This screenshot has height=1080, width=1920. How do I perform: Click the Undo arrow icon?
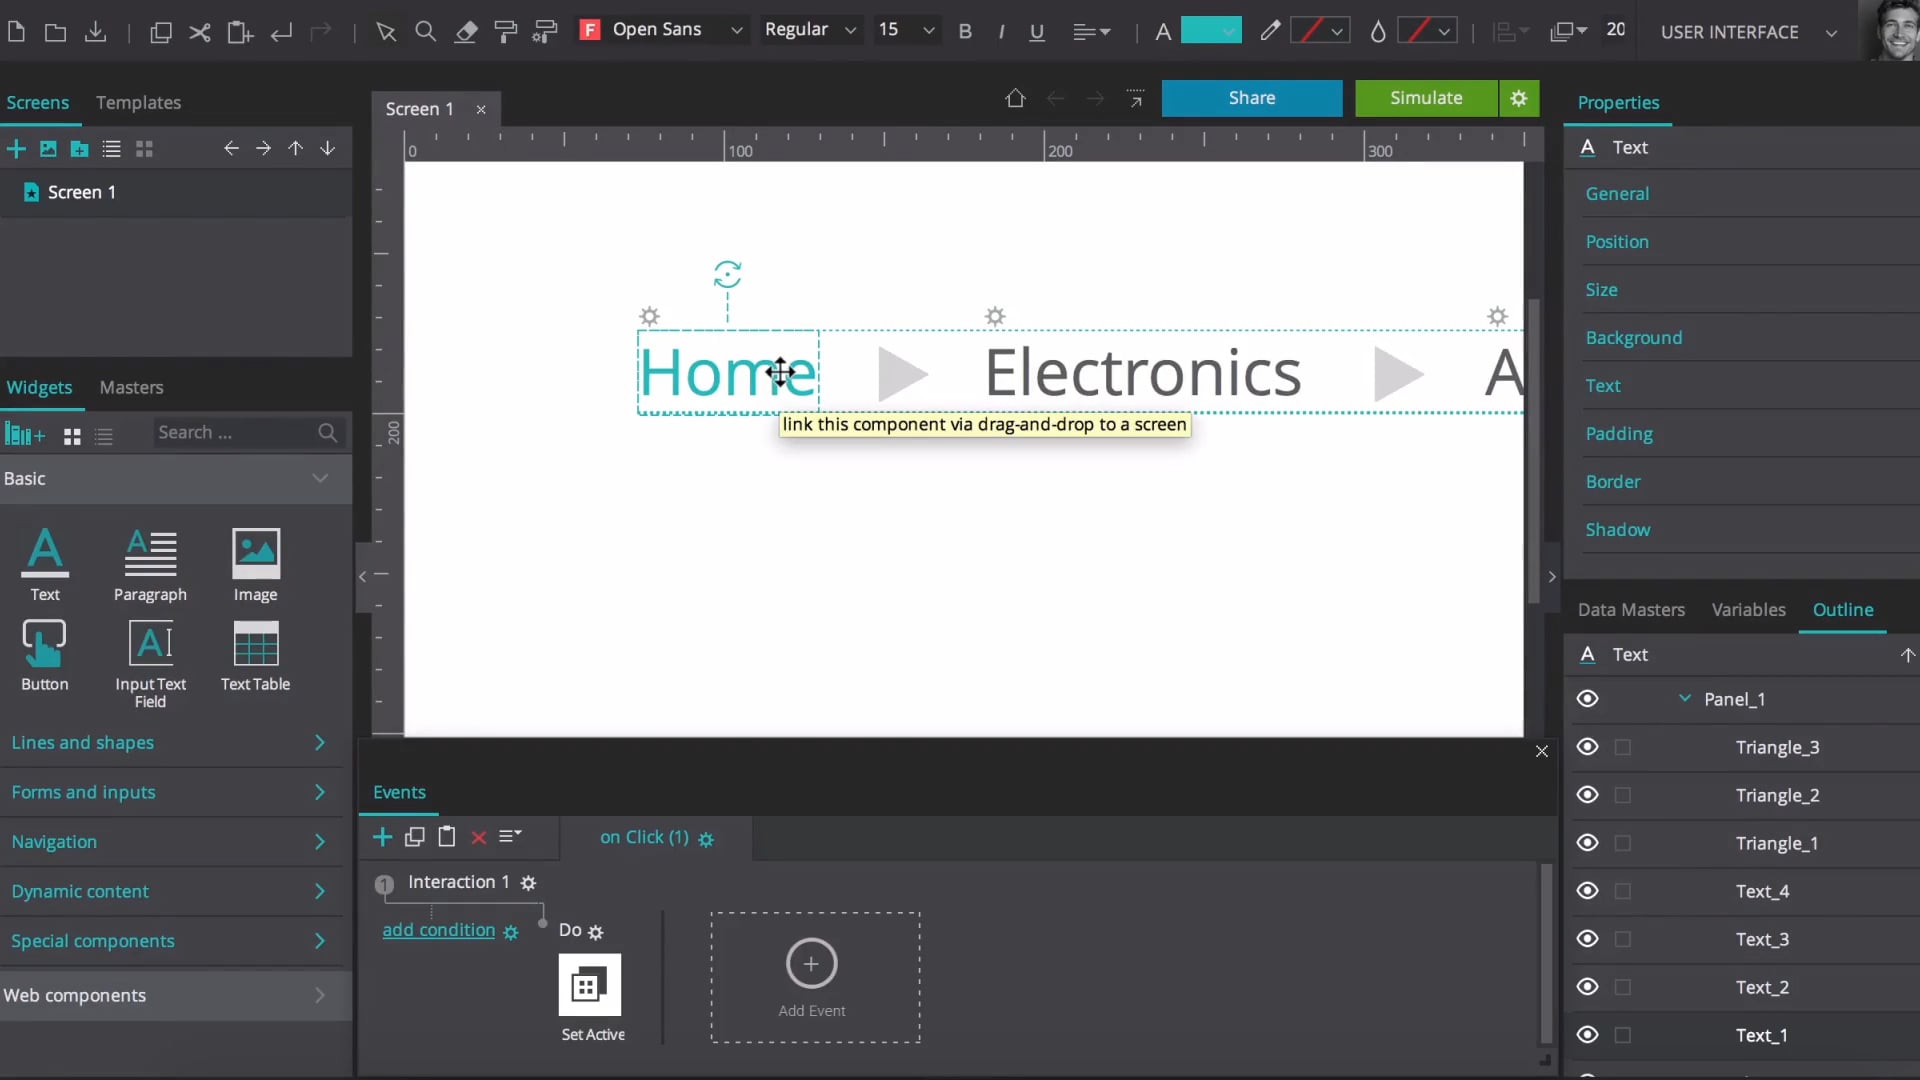[282, 32]
